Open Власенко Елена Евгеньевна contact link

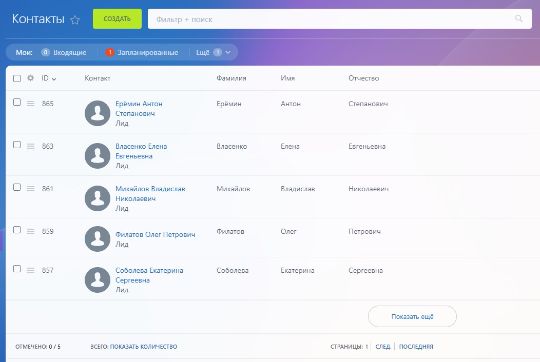[141, 151]
